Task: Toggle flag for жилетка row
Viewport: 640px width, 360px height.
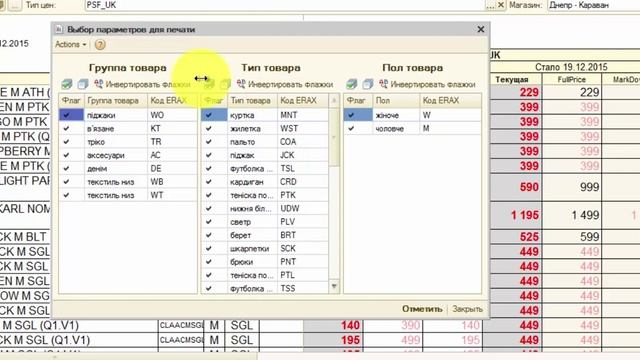Action: point(209,129)
